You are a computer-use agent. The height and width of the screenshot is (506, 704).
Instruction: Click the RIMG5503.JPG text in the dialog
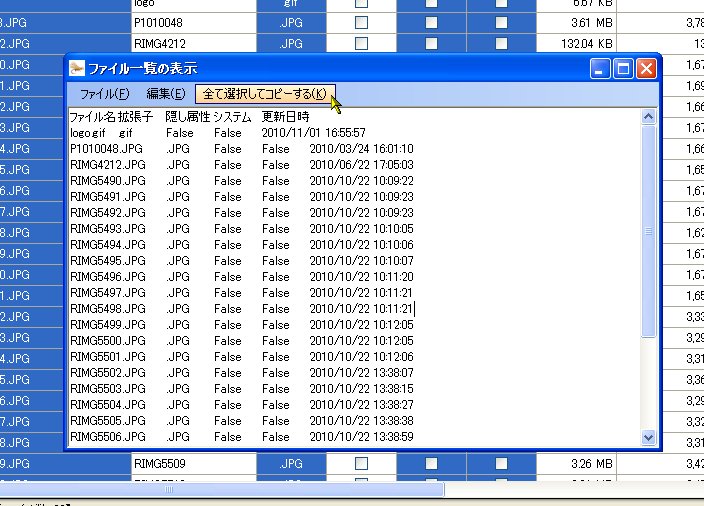pyautogui.click(x=108, y=389)
